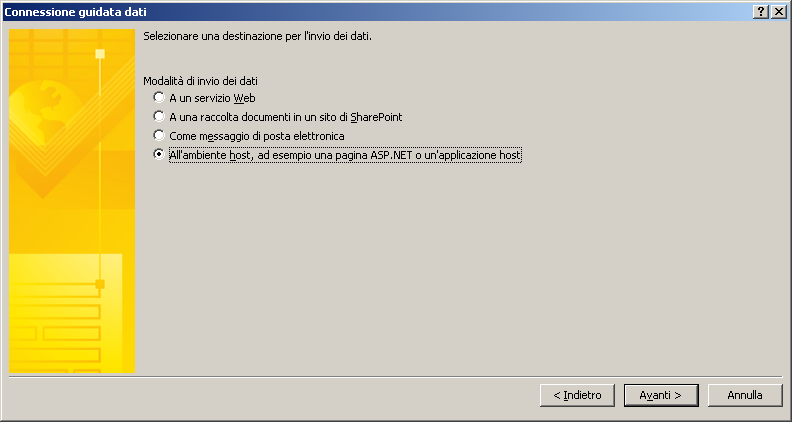792x422 pixels.
Task: Click the globe graphic in the yellow banner
Action: 44,107
